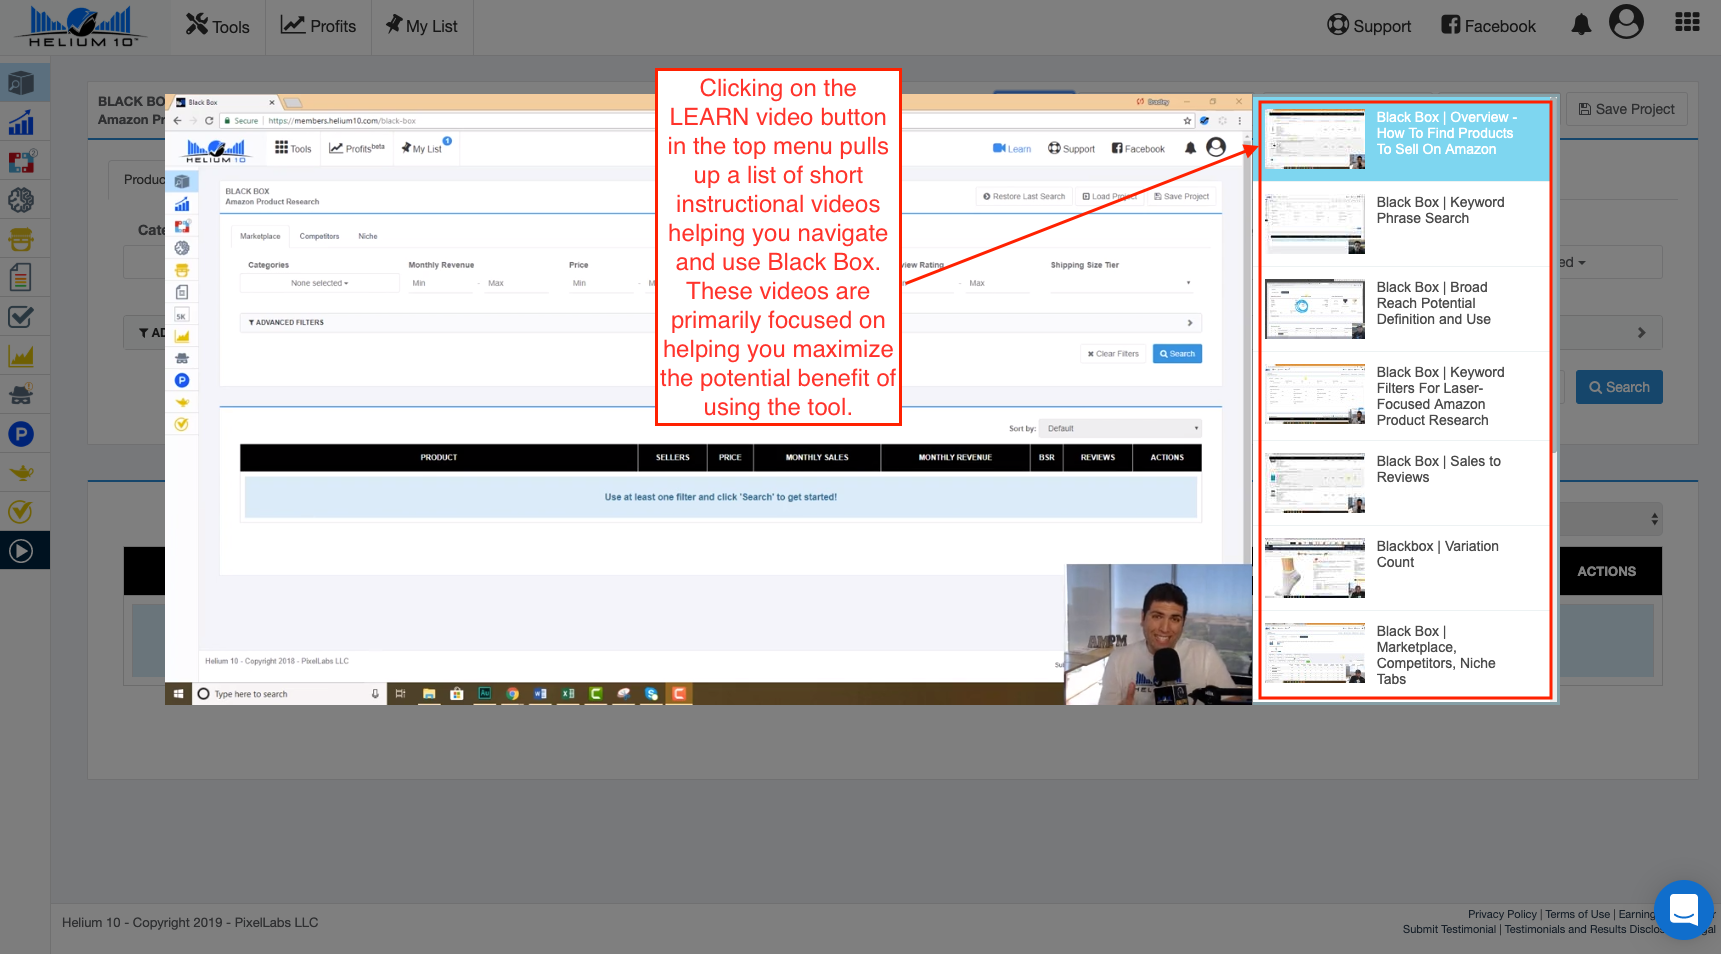
Task: Click the Refund Genie lamp icon
Action: pos(21,473)
